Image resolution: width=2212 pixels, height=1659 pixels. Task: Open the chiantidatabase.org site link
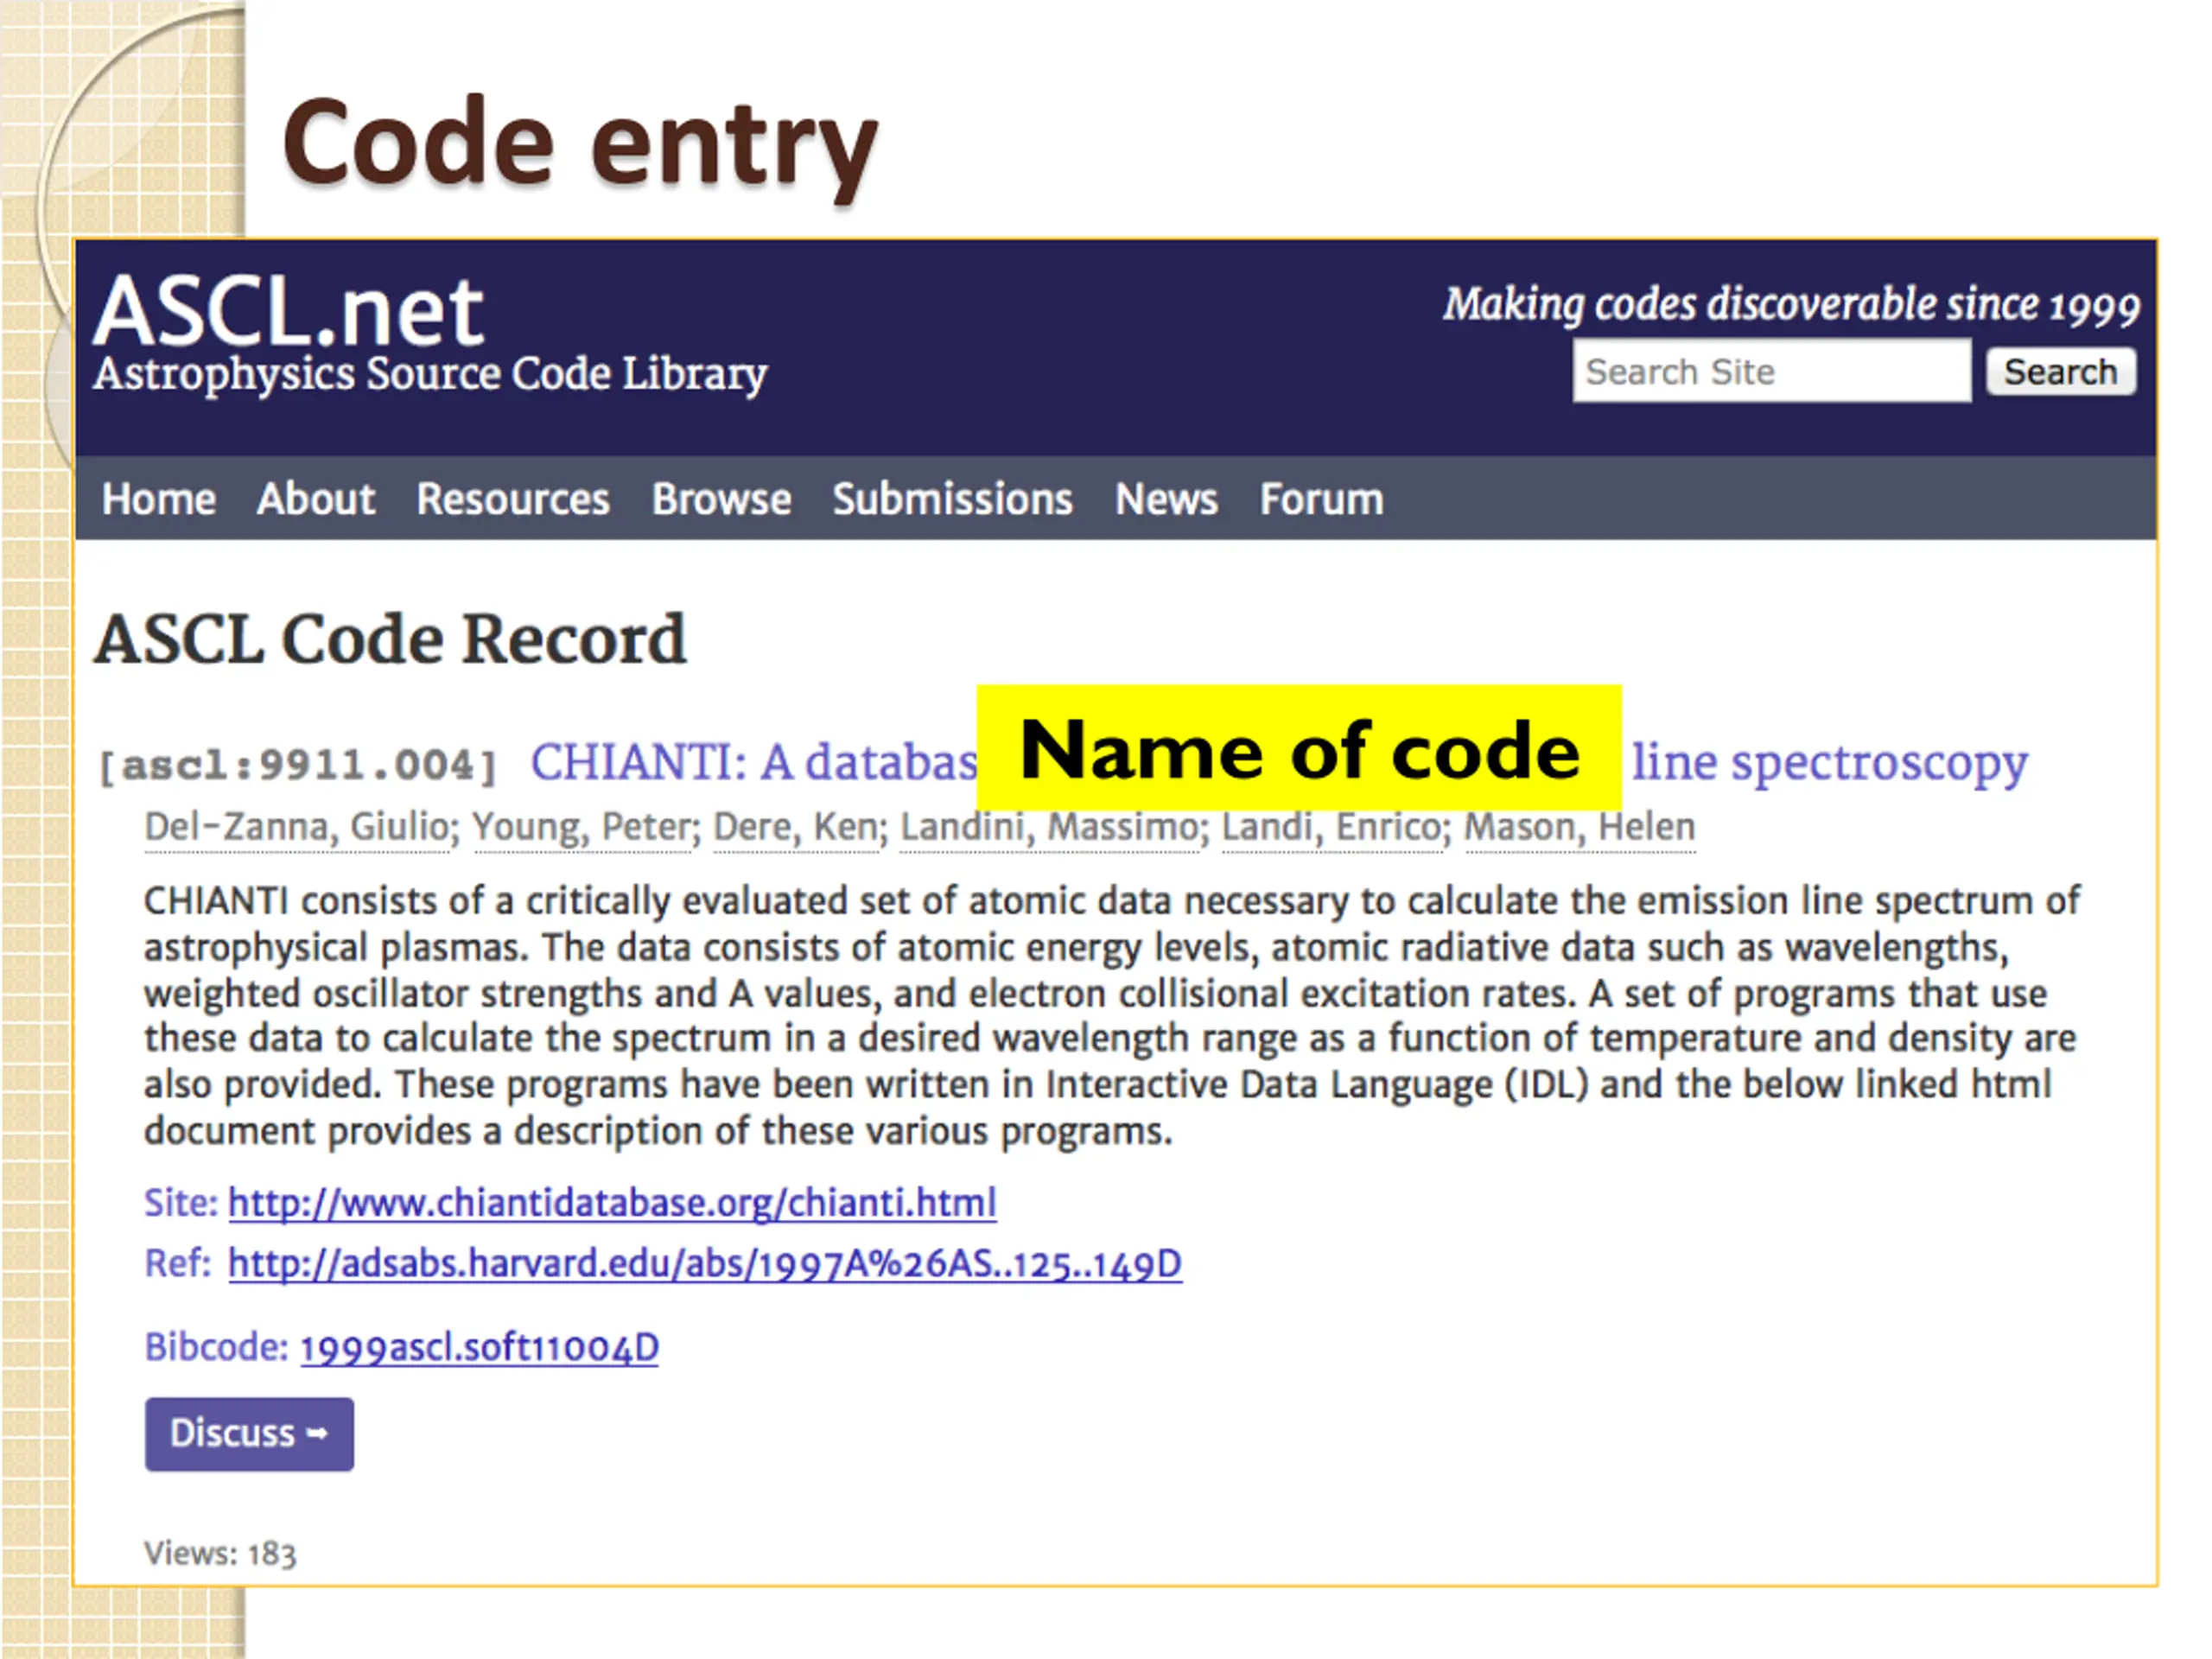pyautogui.click(x=612, y=1202)
